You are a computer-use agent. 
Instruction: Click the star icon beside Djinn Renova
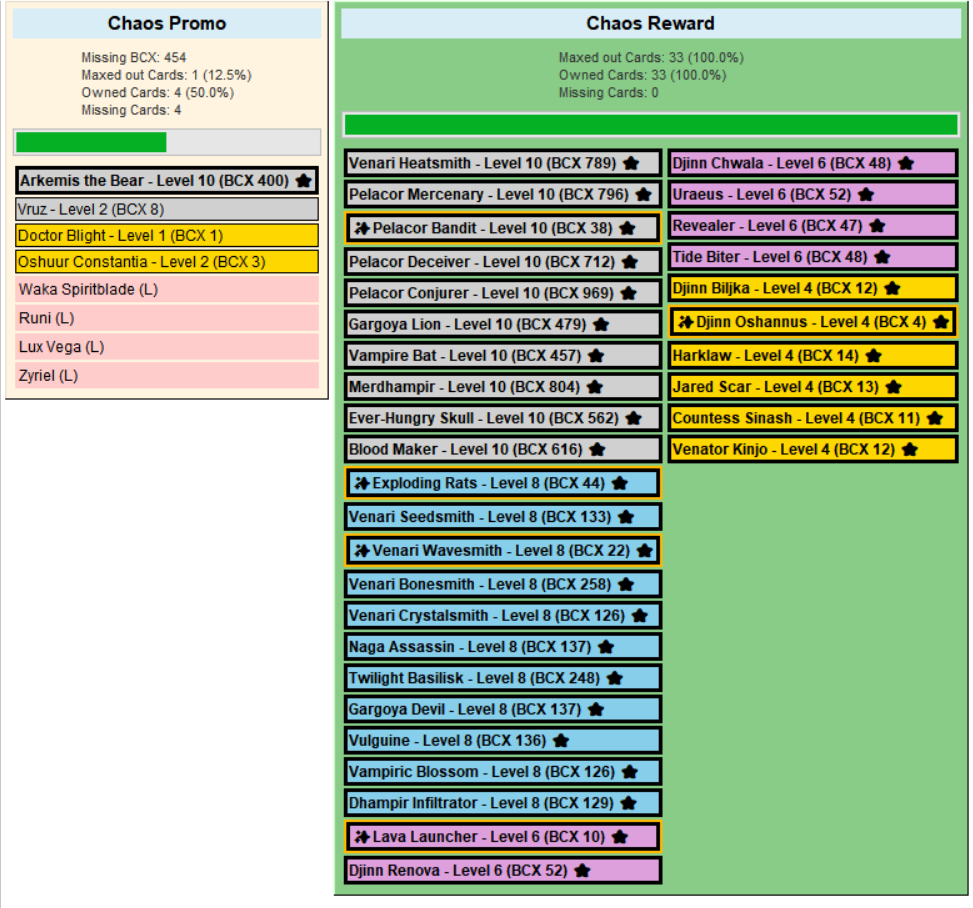[582, 870]
